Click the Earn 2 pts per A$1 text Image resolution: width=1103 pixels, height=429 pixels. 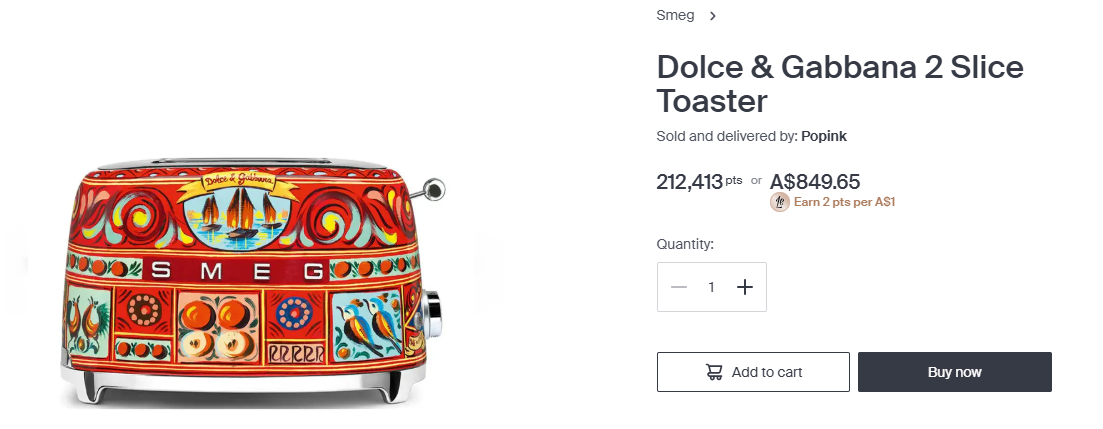click(844, 202)
